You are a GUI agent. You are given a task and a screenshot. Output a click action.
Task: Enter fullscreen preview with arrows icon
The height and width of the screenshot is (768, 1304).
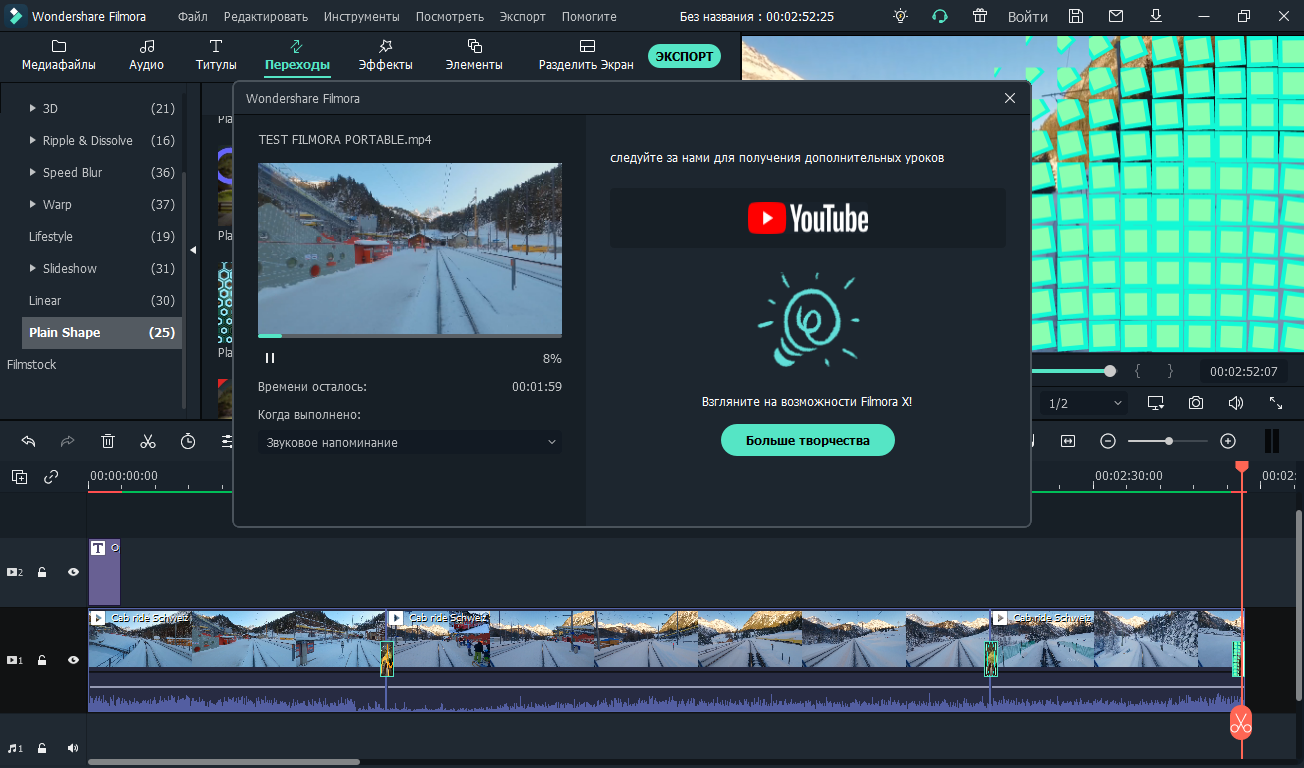coord(1276,403)
